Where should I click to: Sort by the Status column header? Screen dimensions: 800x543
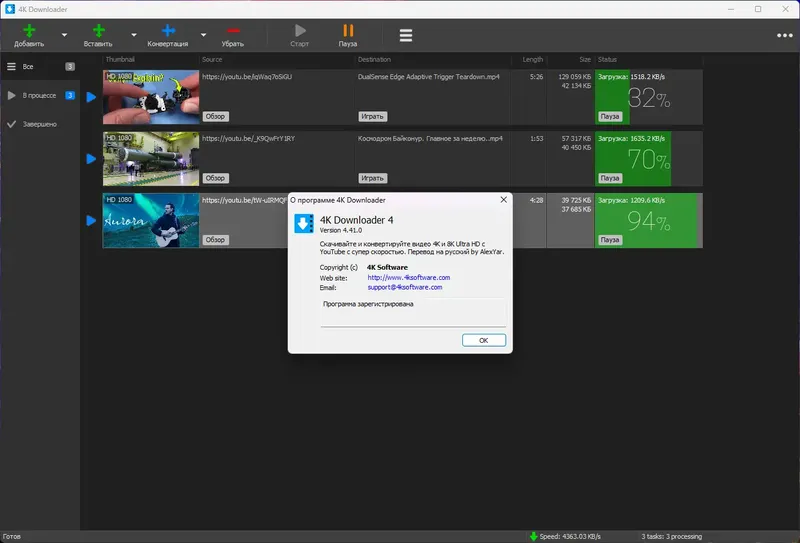click(607, 59)
